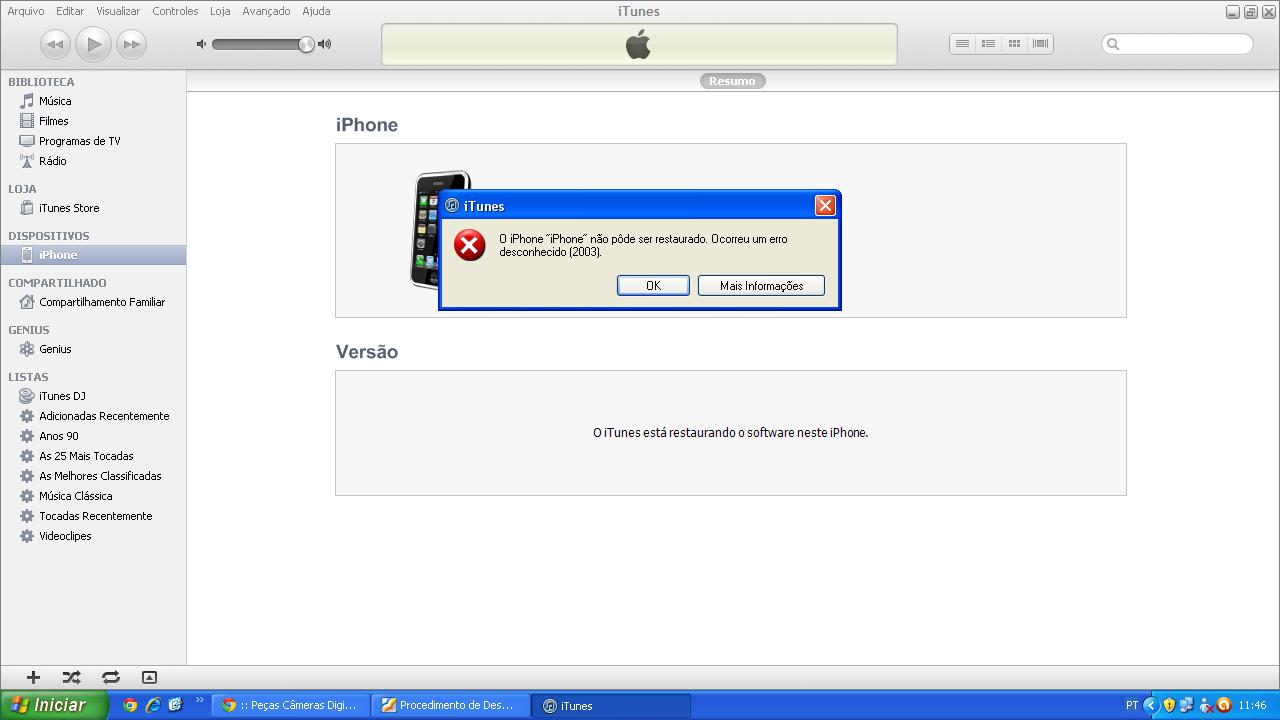Screen dimensions: 1280x720
Task: Launch Internet Explorer from quick launch
Action: click(153, 705)
